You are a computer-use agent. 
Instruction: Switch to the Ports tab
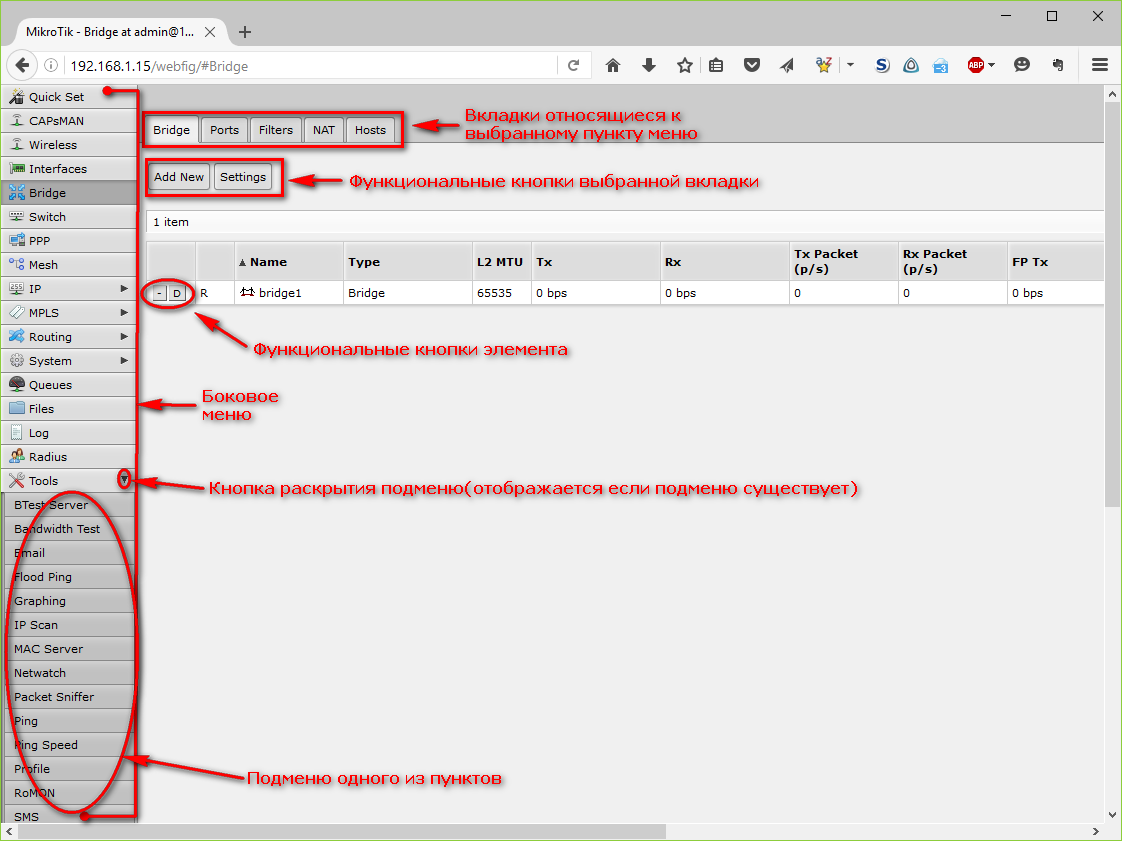pyautogui.click(x=224, y=130)
